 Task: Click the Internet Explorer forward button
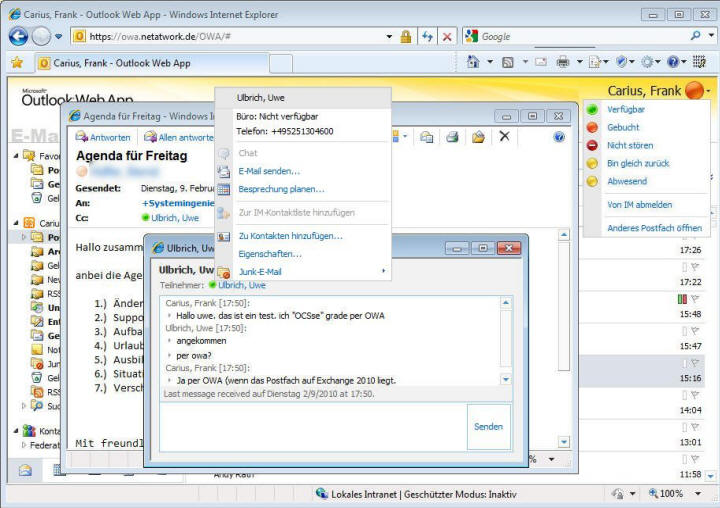pyautogui.click(x=41, y=36)
